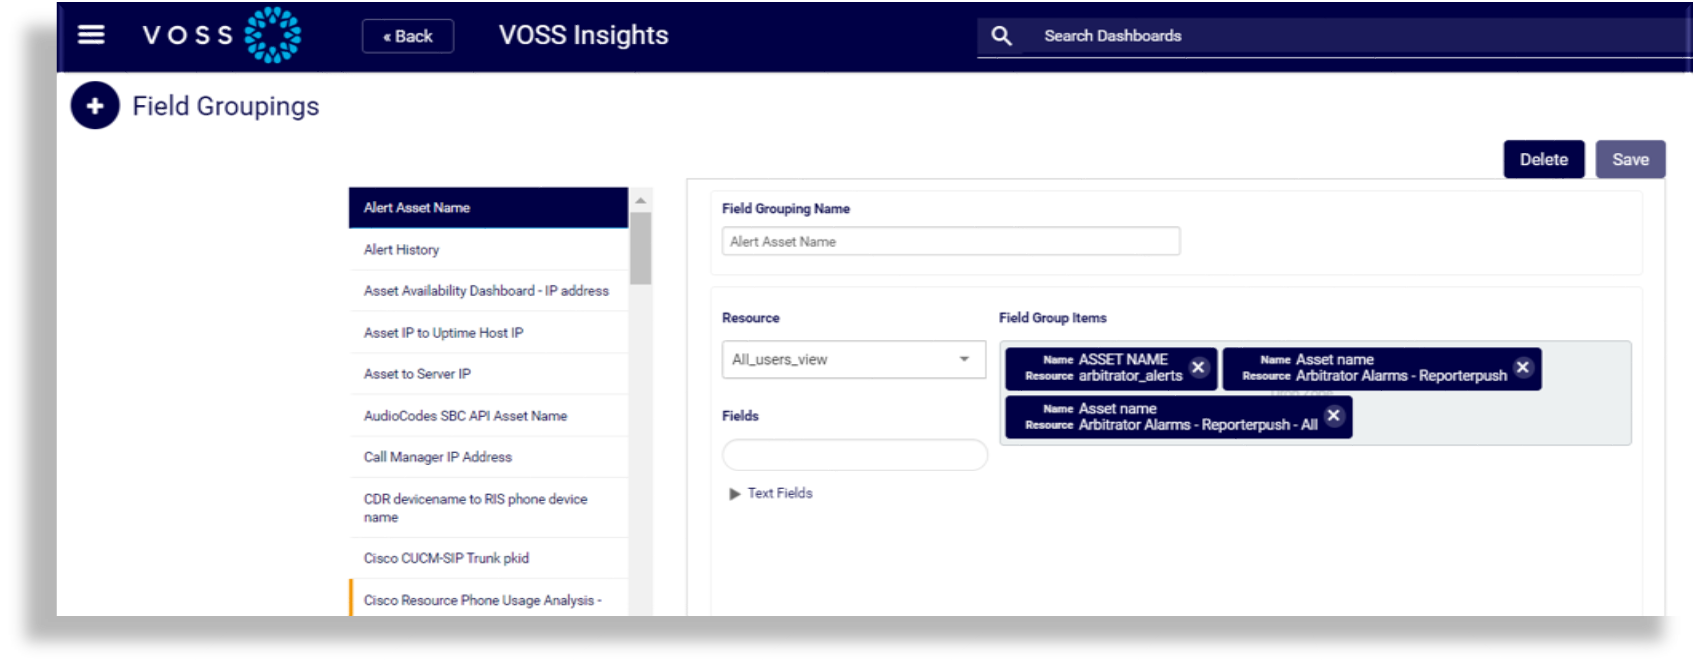Click the VOSS Insights title
Screen dimensions: 1695x667
(584, 35)
